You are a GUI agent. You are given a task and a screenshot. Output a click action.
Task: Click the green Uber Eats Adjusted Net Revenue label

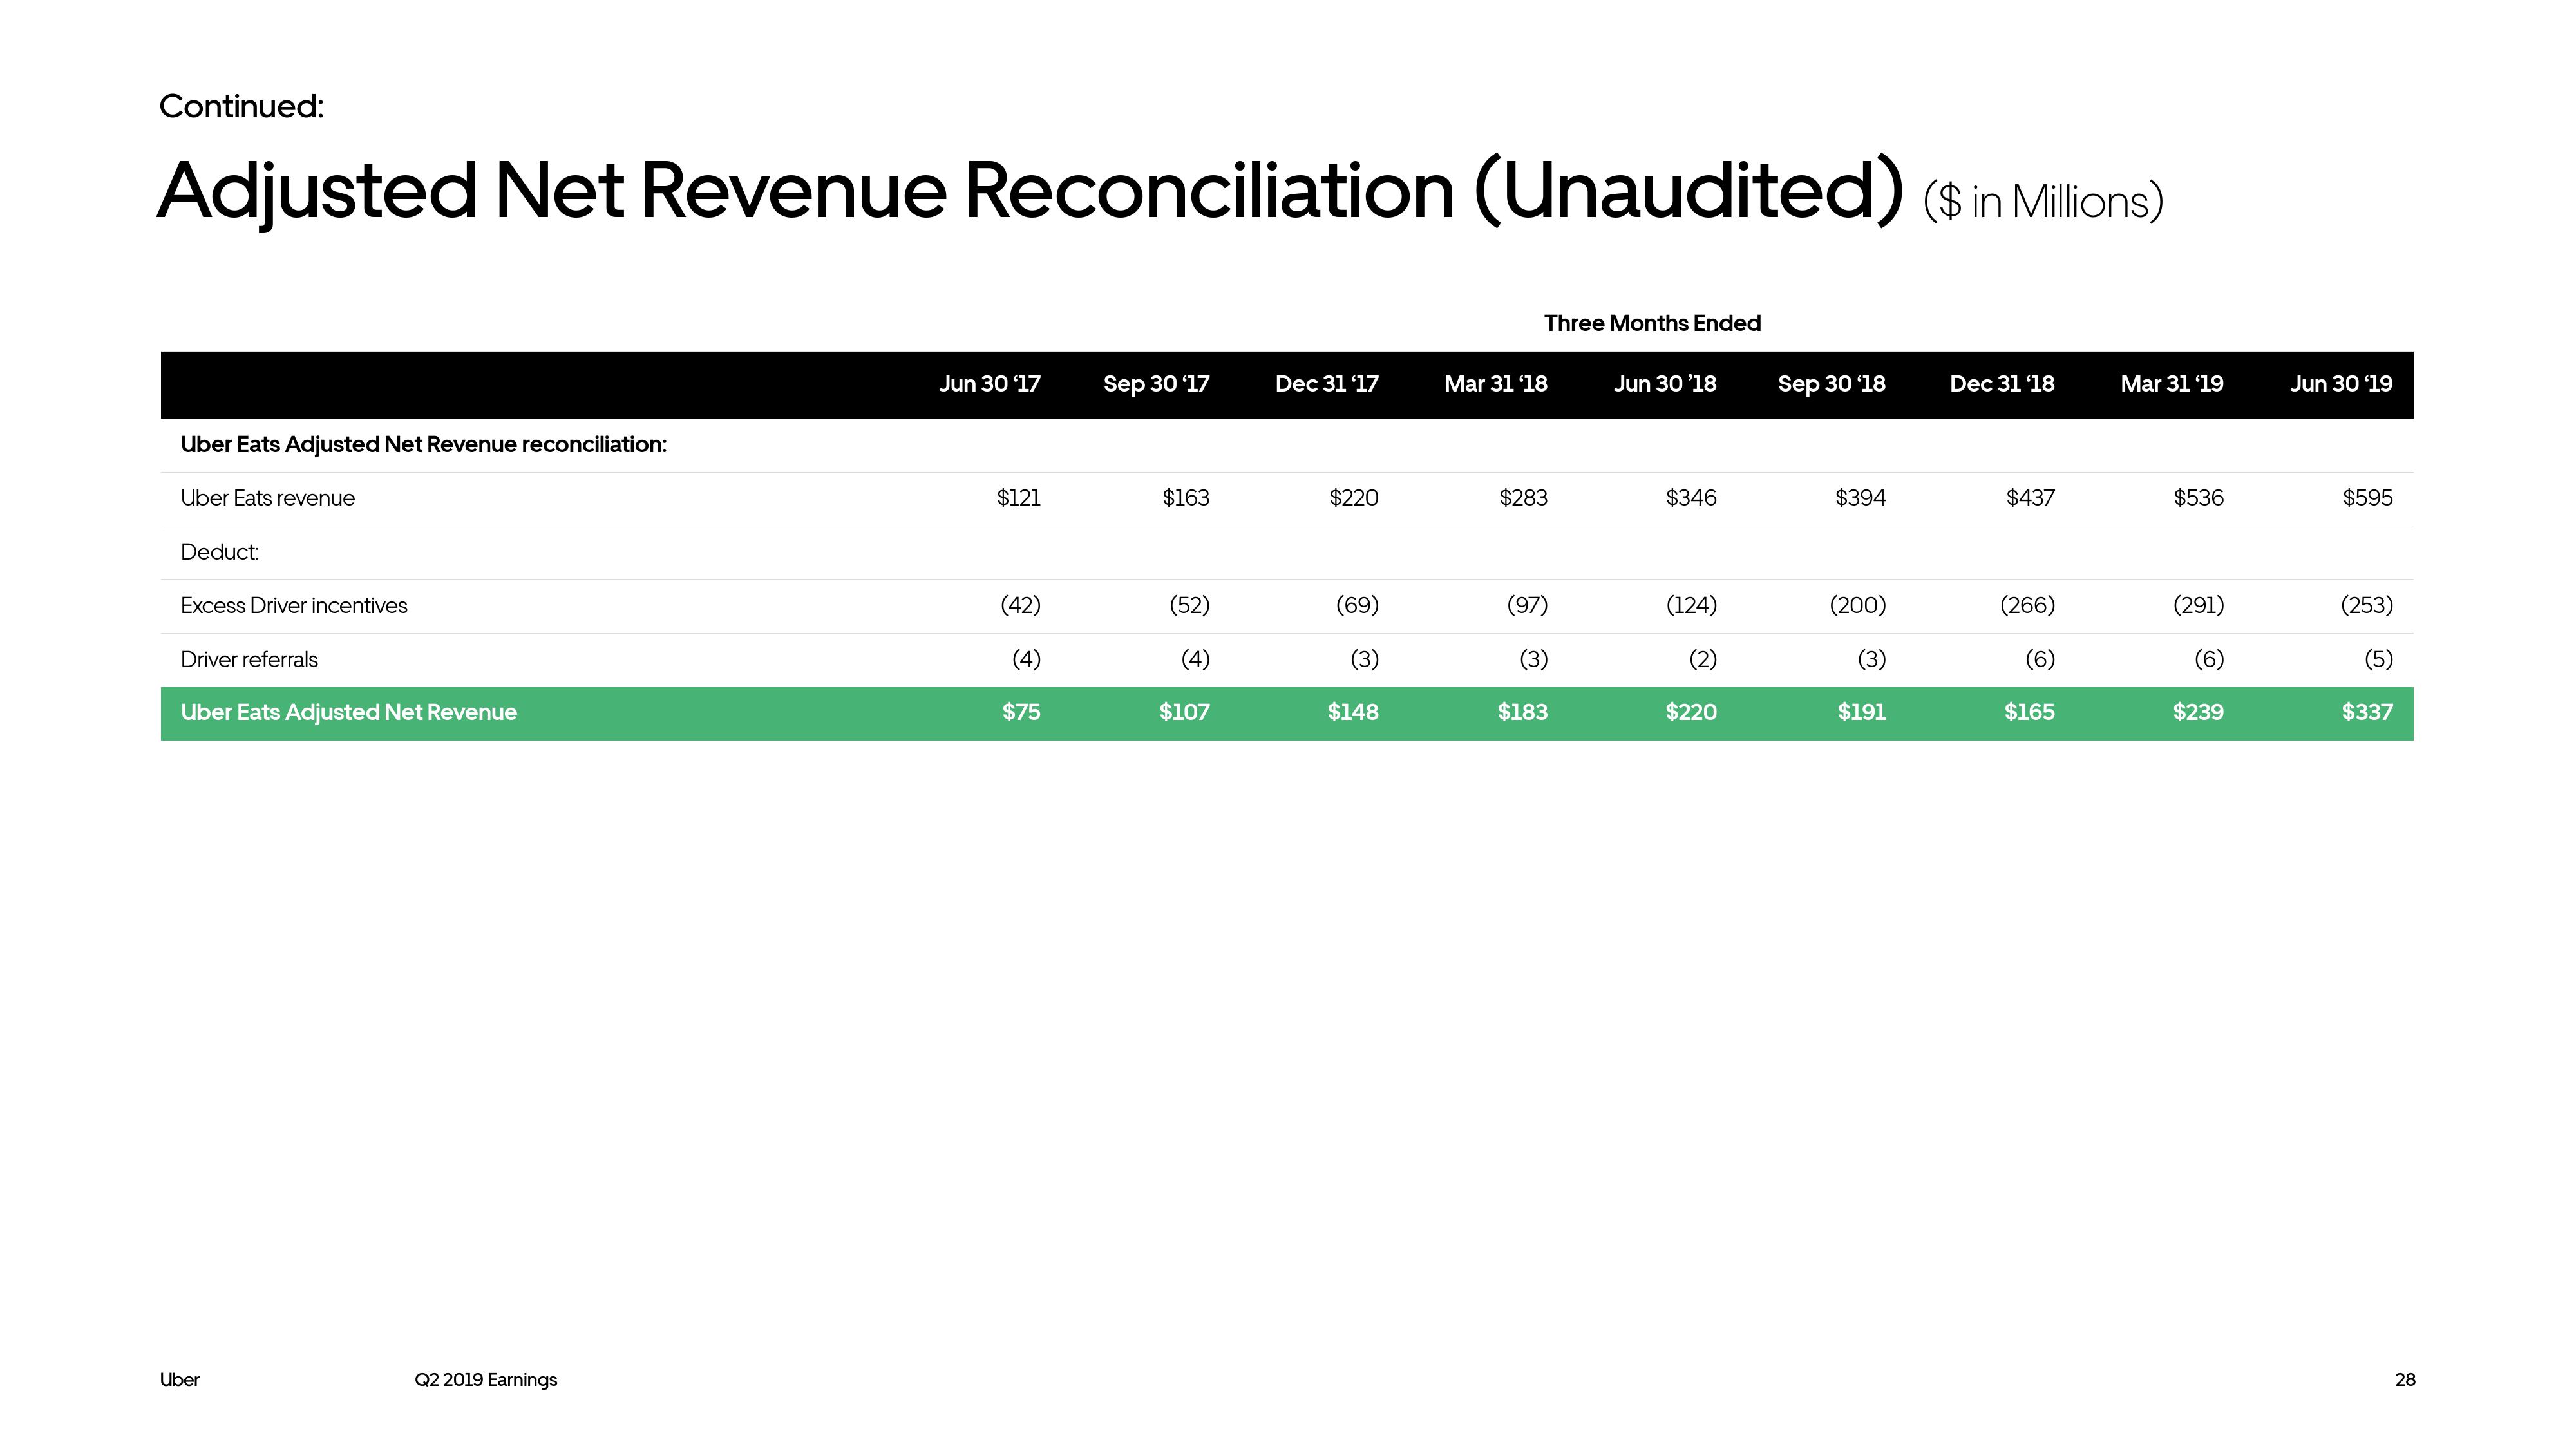click(348, 713)
